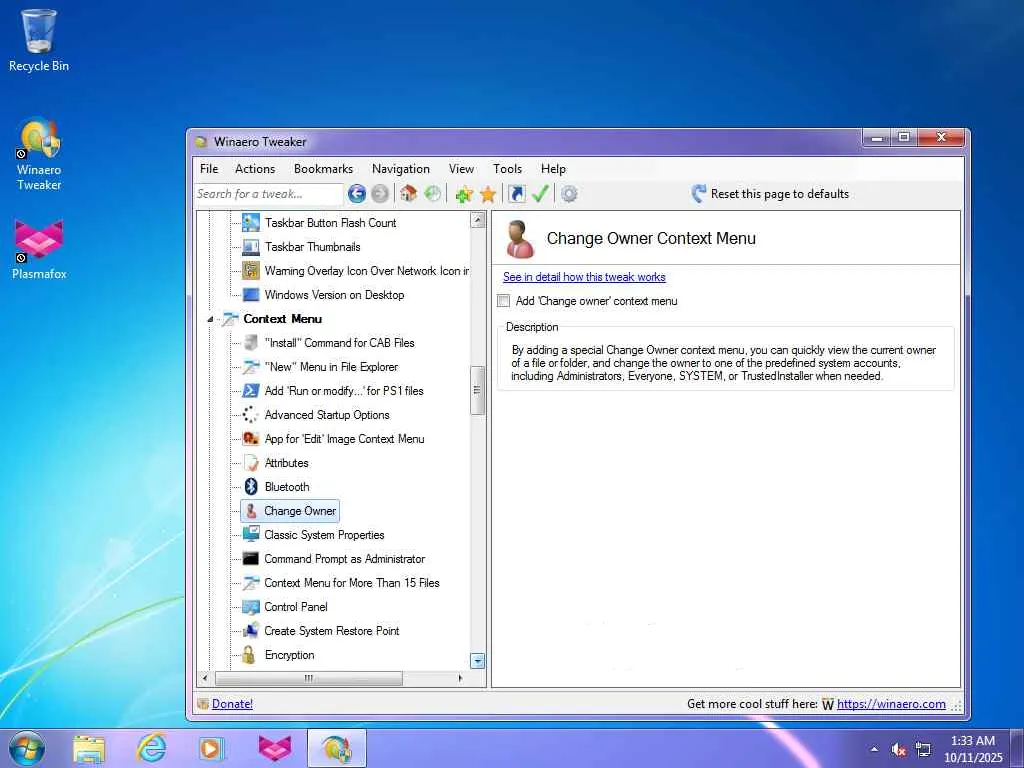The width and height of the screenshot is (1024, 768).
Task: Collapse the Context Menu tree category
Action: coord(210,319)
